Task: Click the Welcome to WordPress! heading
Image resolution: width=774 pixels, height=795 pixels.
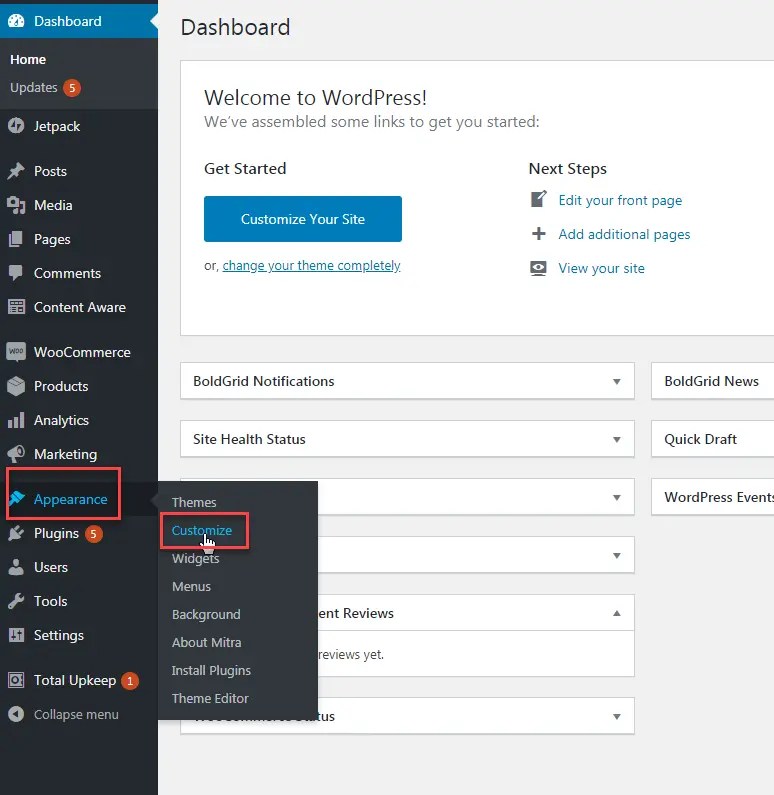Action: click(315, 97)
